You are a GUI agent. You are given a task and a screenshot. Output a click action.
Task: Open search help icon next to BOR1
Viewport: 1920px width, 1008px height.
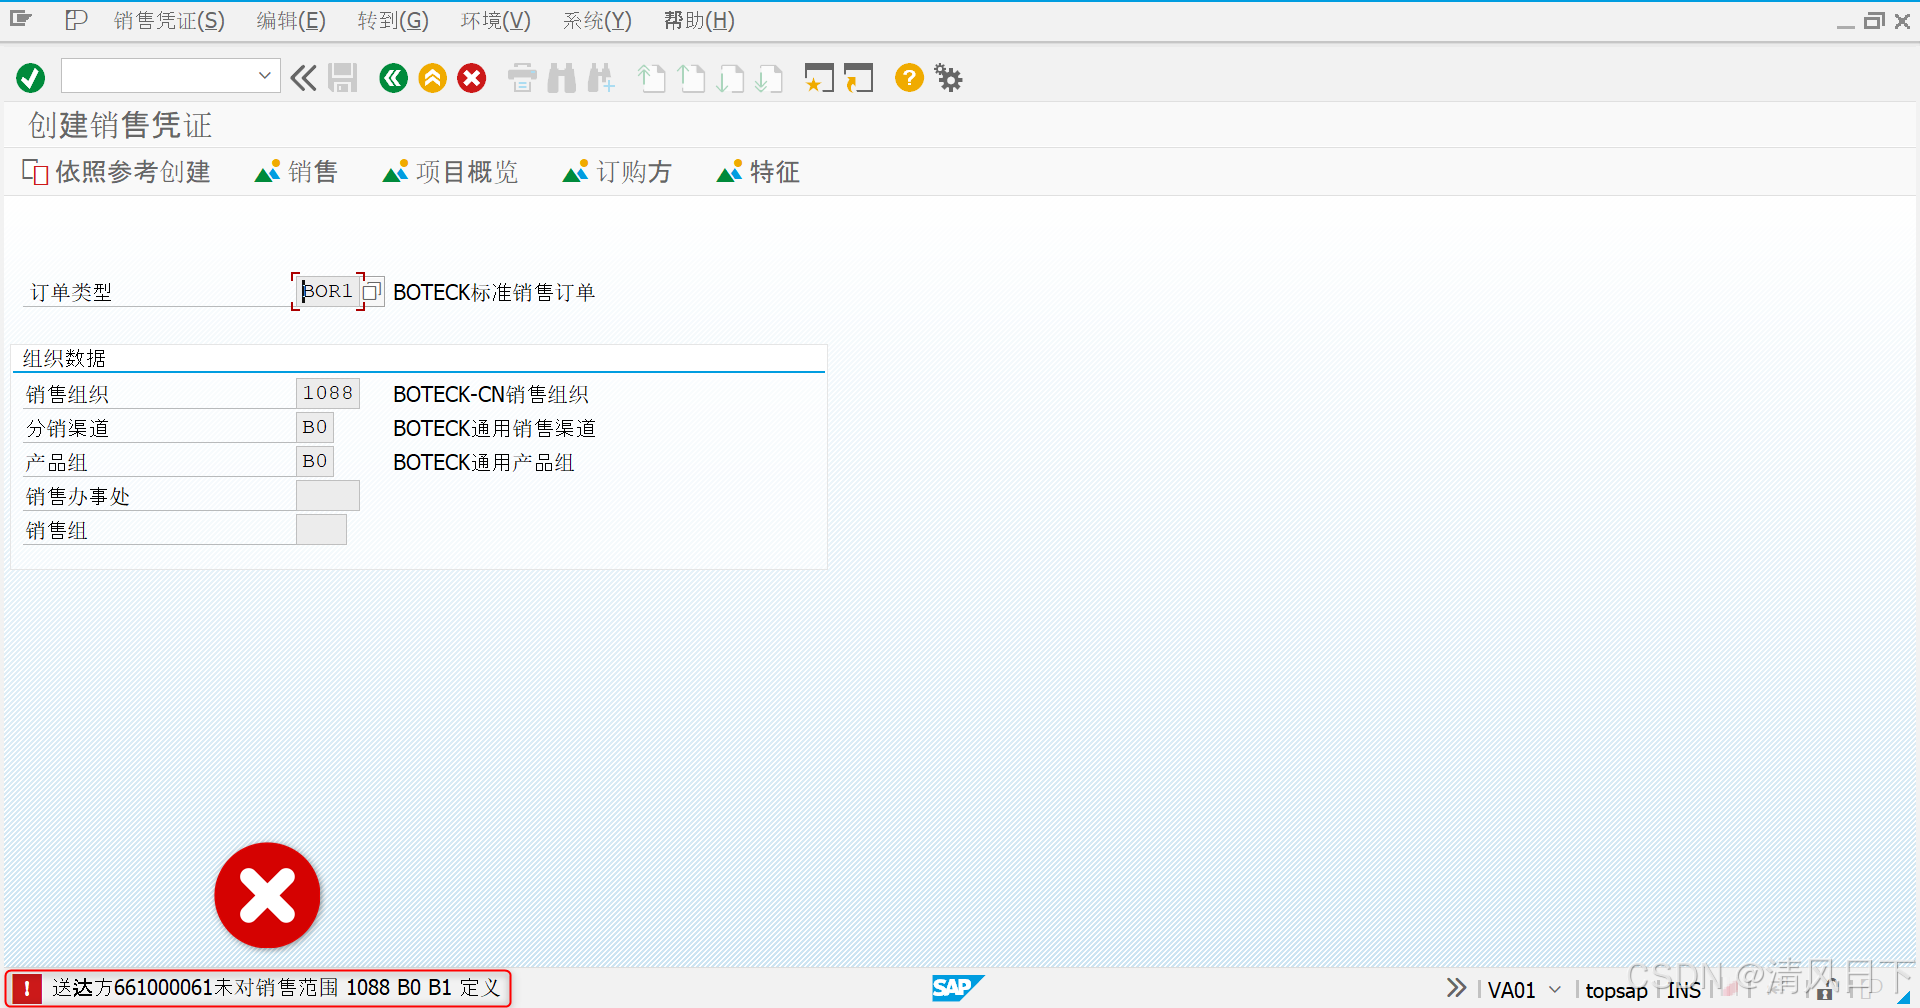point(372,292)
